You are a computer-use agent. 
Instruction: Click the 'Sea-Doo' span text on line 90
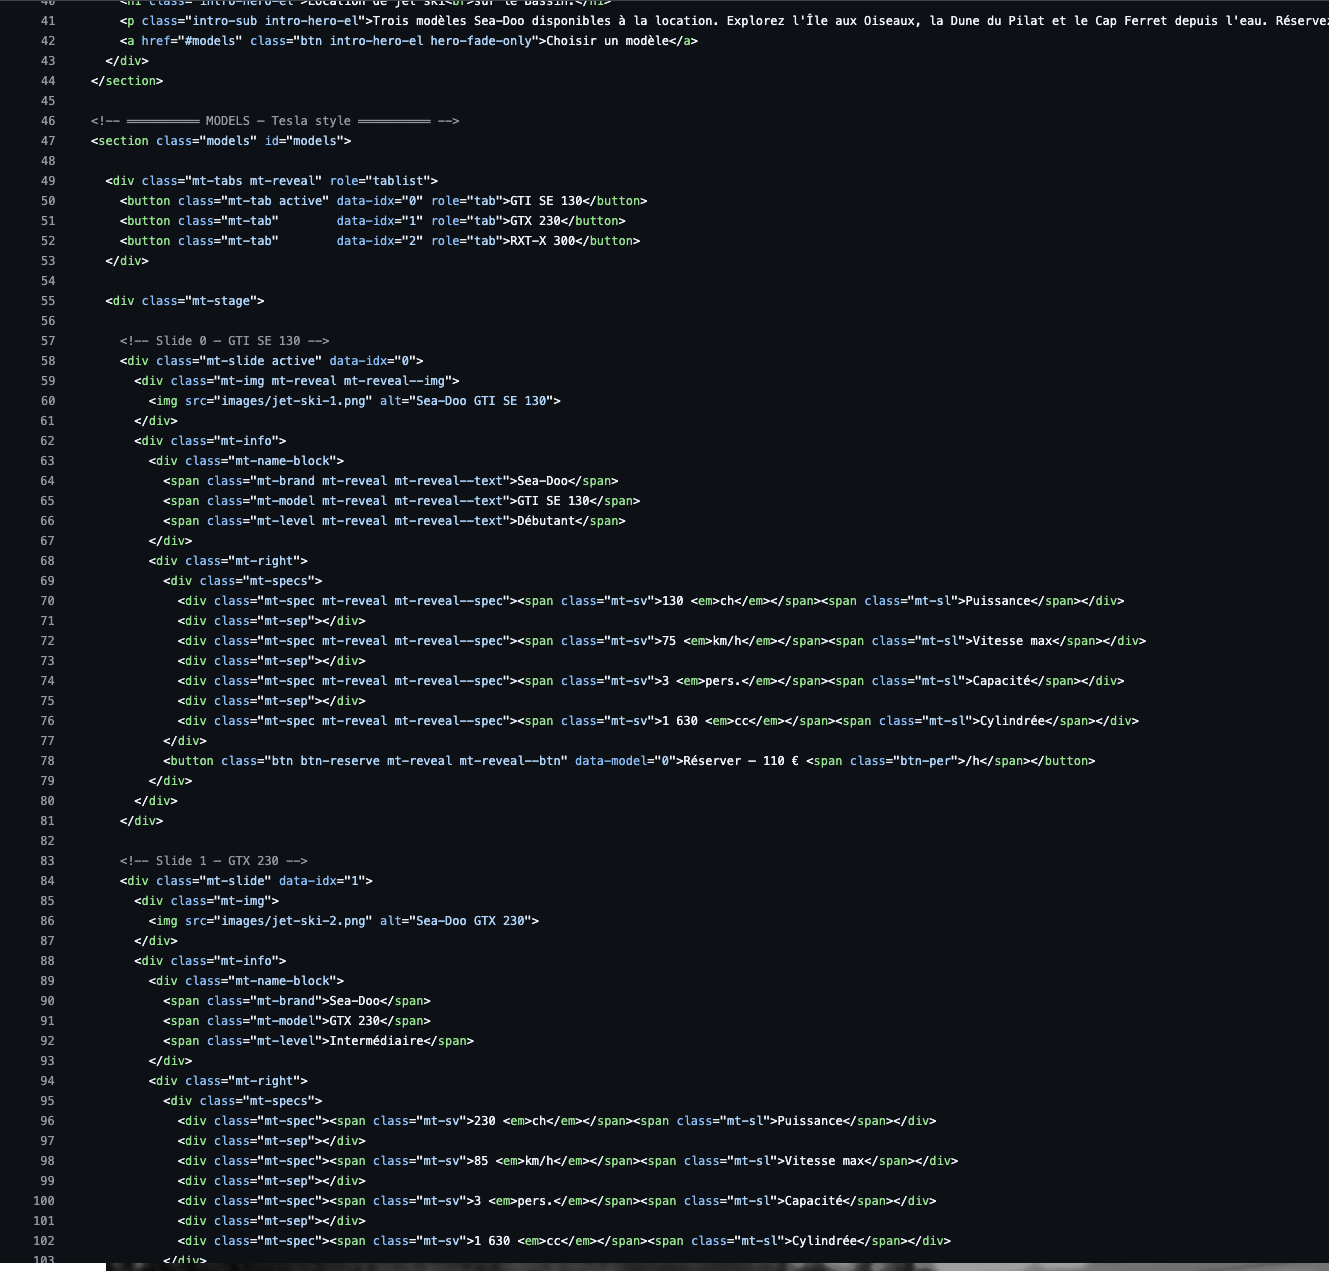(x=355, y=1001)
